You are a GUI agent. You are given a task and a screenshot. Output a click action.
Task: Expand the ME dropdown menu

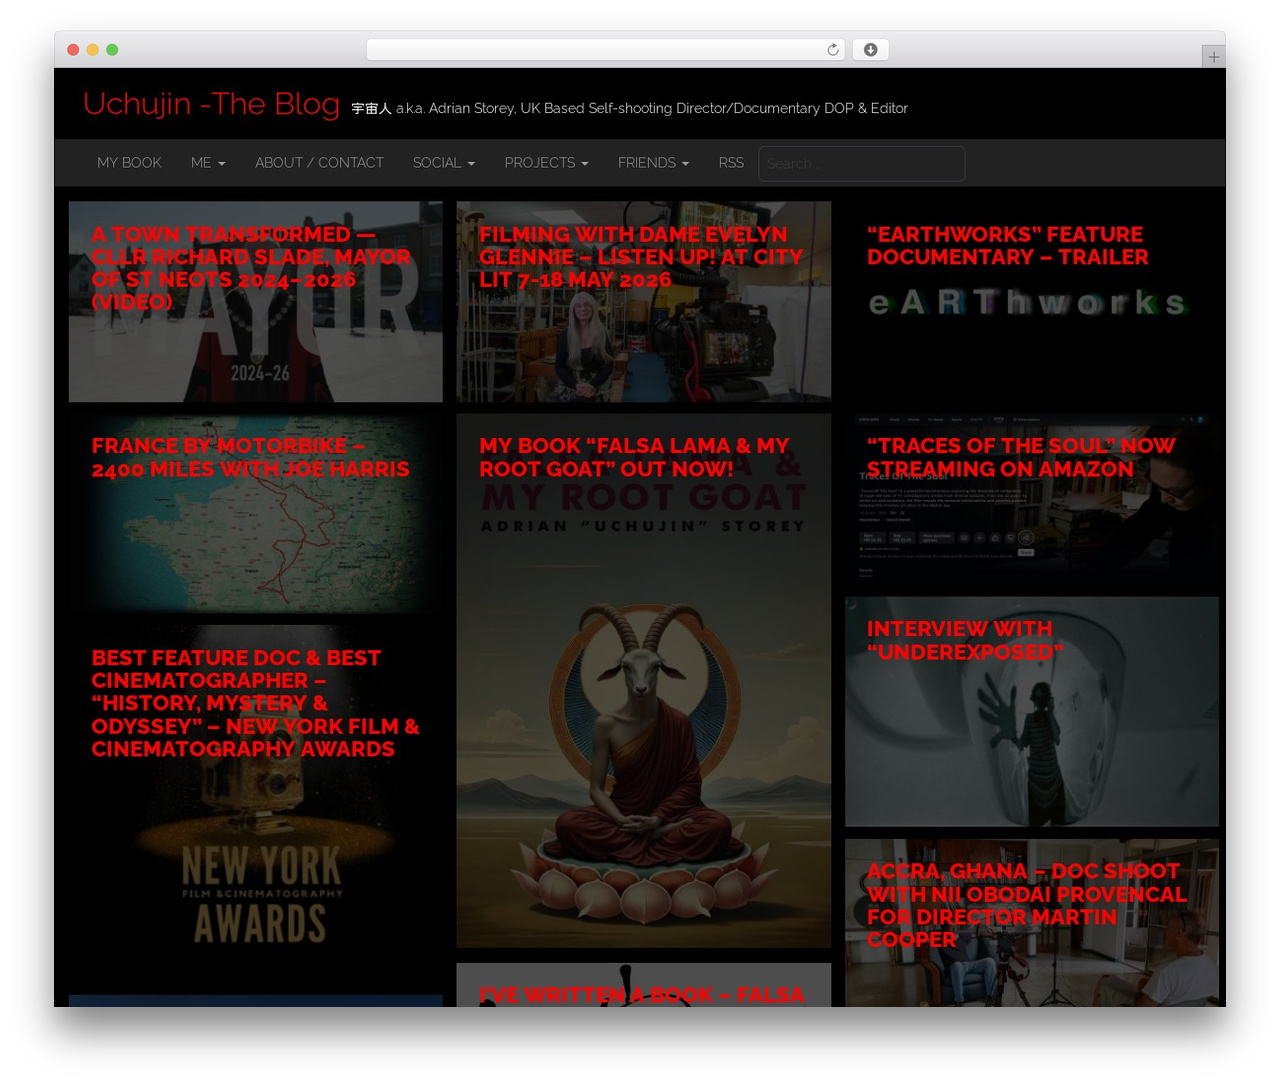click(208, 163)
